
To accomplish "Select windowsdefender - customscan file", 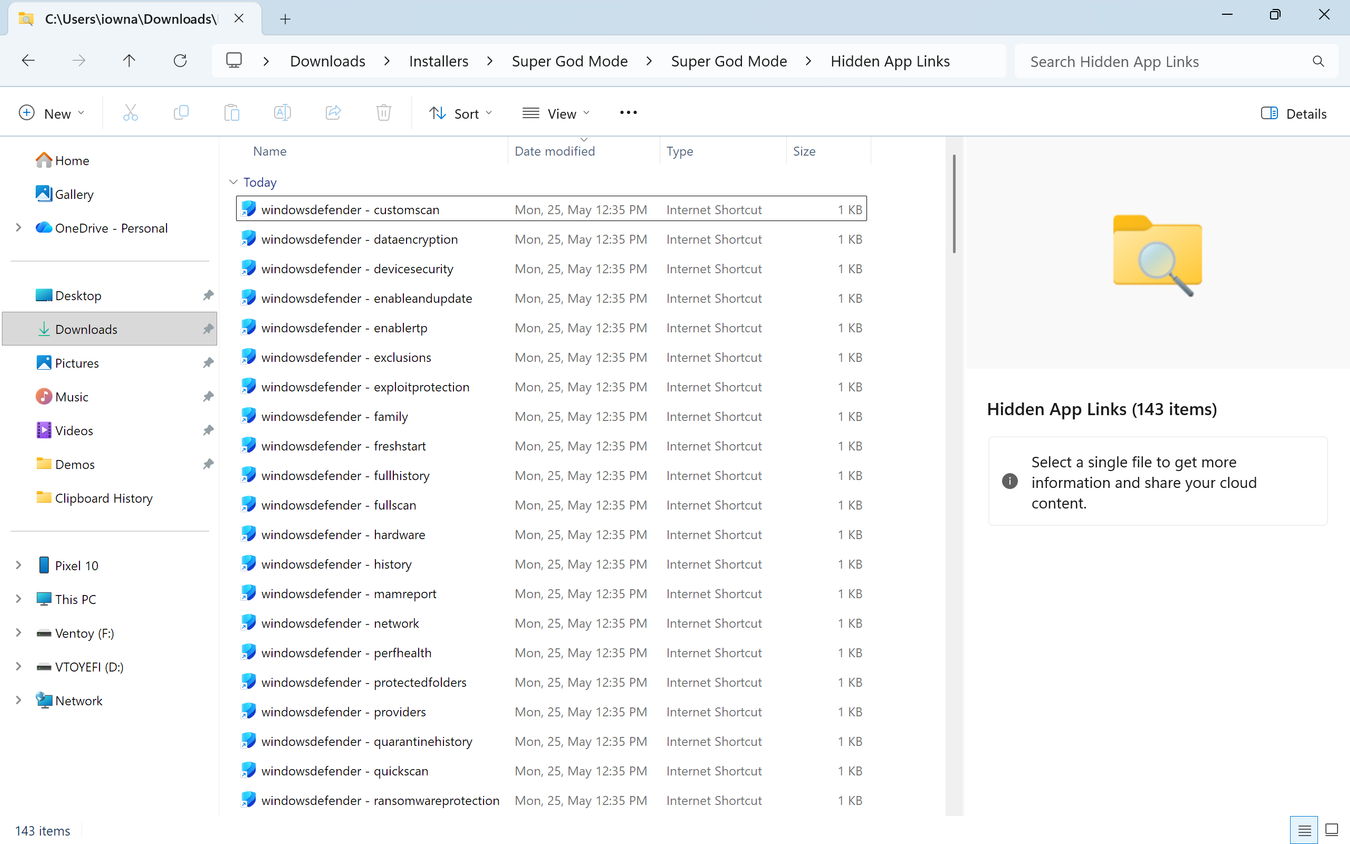I will [551, 210].
